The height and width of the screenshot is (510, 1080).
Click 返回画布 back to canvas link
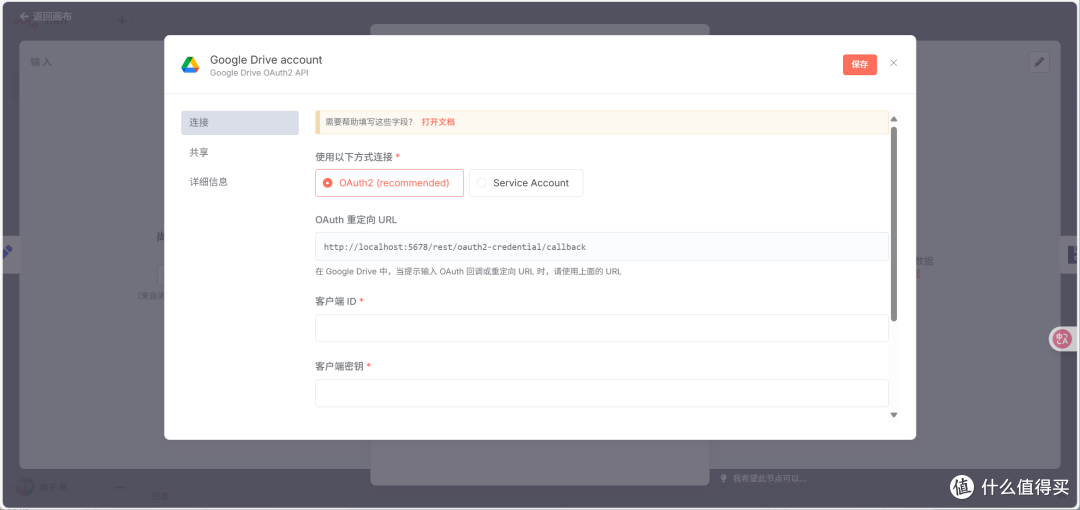(45, 16)
